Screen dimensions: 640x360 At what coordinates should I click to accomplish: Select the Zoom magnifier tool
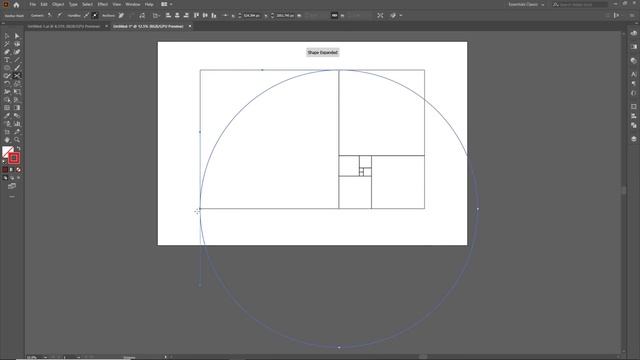pos(17,140)
